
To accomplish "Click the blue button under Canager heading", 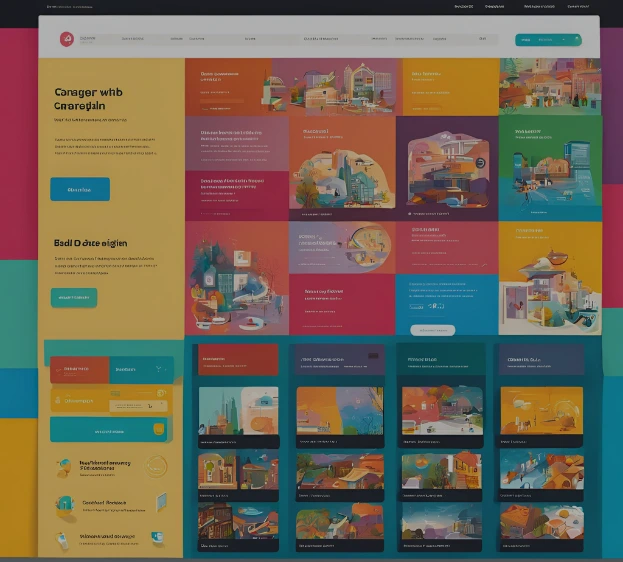I will [80, 189].
